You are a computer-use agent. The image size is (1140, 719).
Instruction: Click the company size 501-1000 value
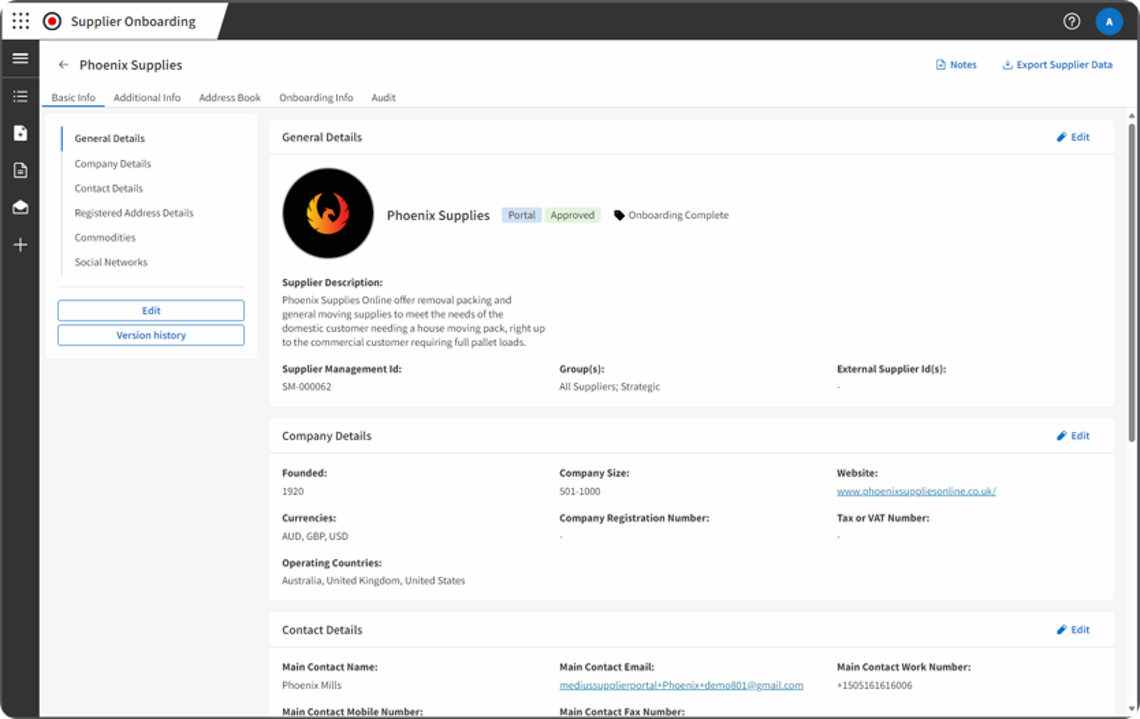(579, 491)
